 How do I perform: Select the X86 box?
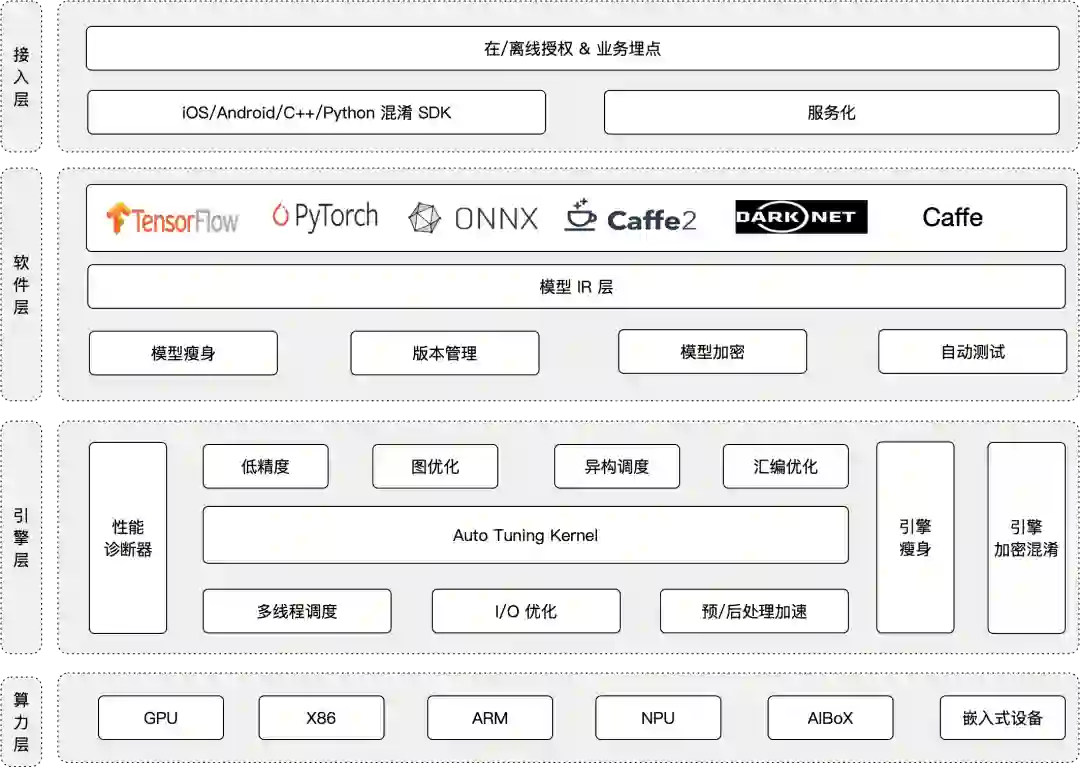321,717
